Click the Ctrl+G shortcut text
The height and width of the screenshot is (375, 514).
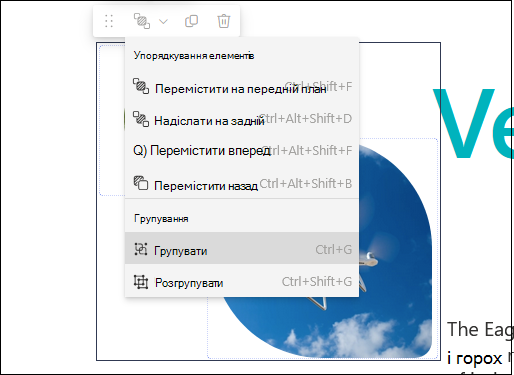334,249
